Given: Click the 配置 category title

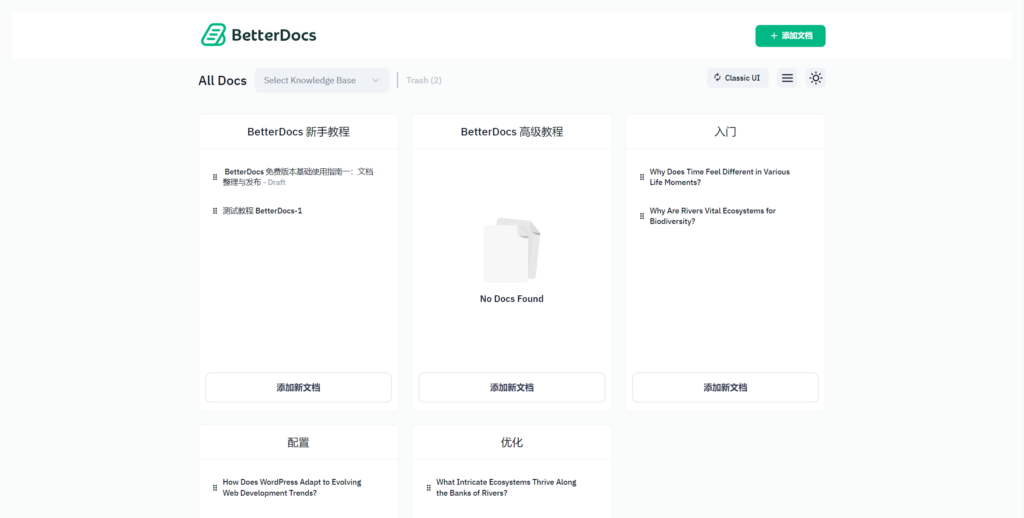Looking at the screenshot, I should tap(298, 443).
